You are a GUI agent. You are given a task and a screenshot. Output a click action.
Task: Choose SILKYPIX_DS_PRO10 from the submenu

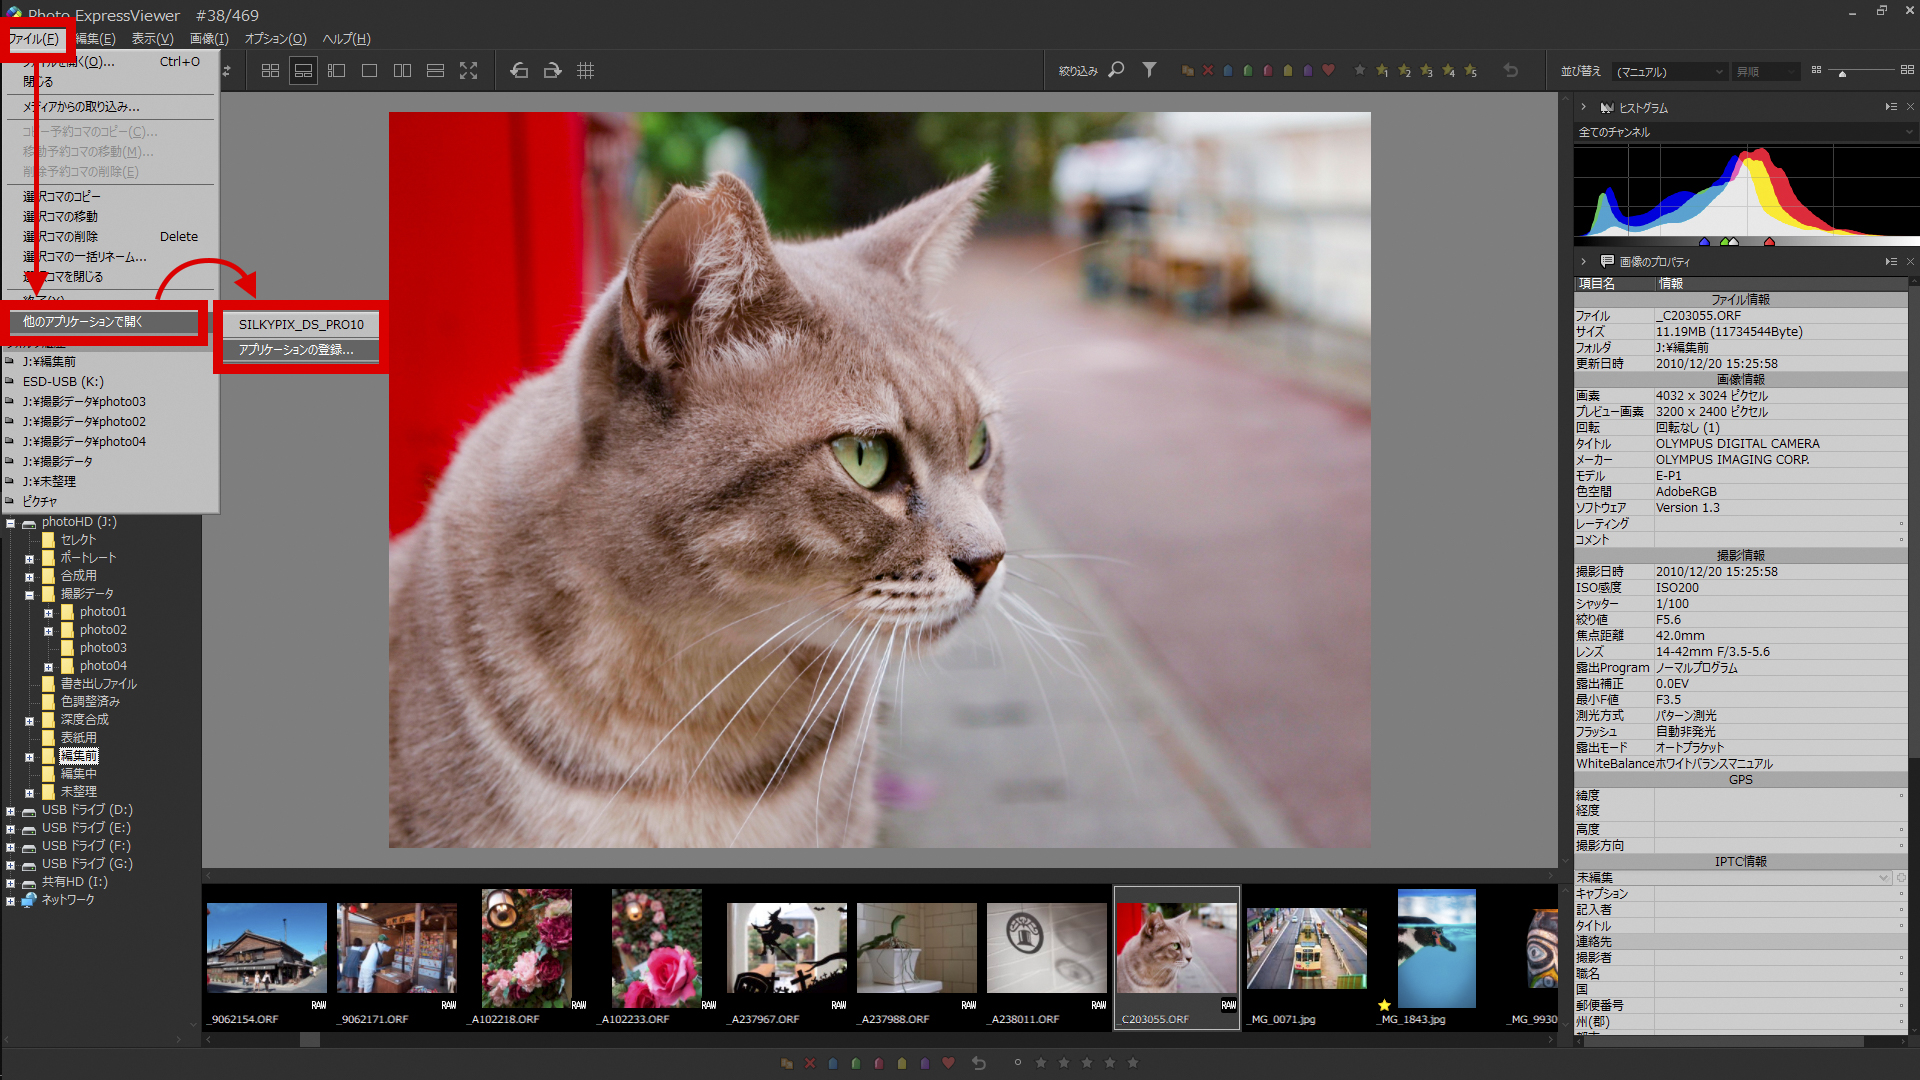click(301, 324)
